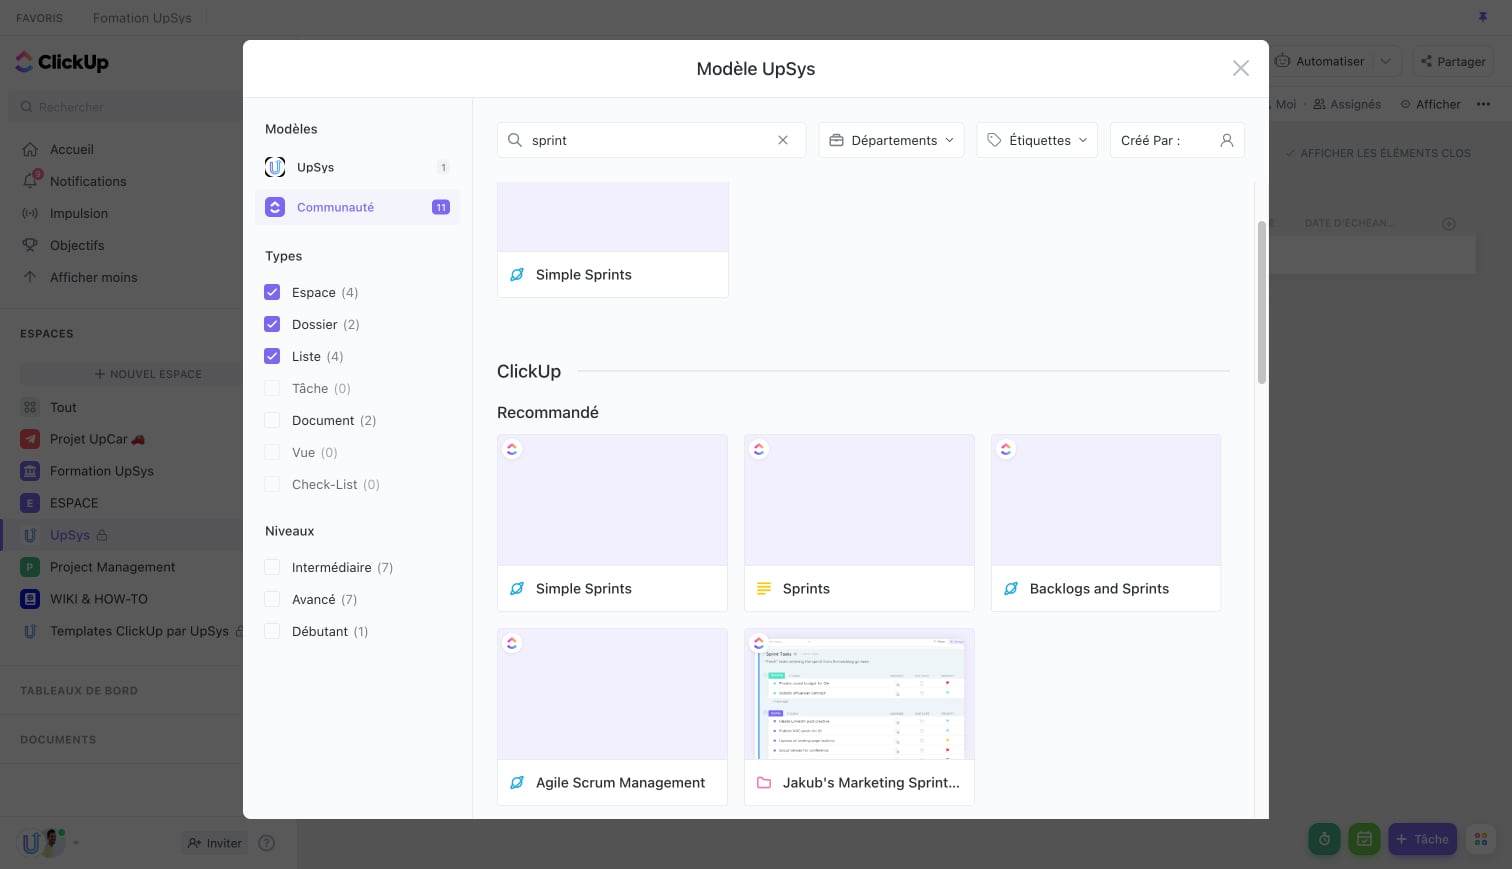The image size is (1512, 869).
Task: Open the Backlogs and Sprints template card
Action: pyautogui.click(x=1106, y=523)
